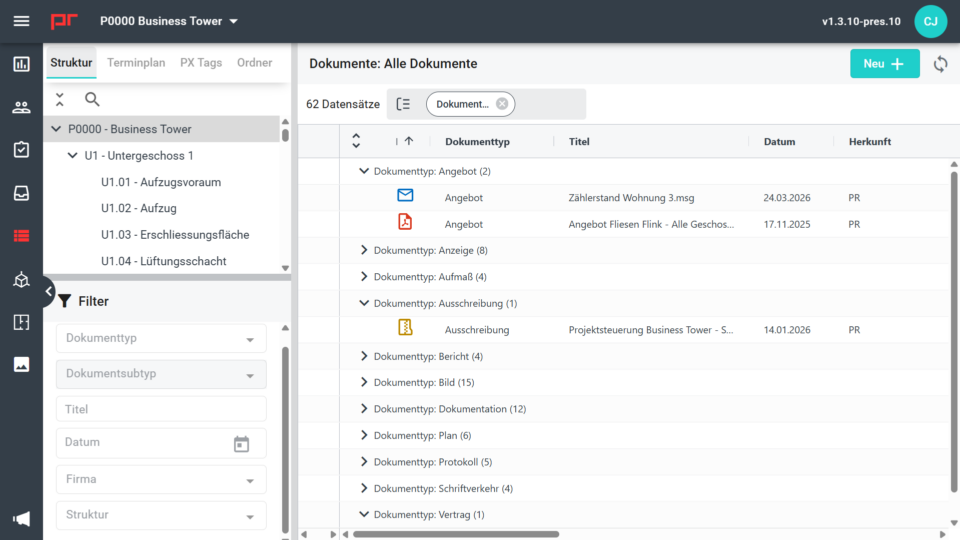The height and width of the screenshot is (540, 960).
Task: Collapse the Dokumenttyp: Angebot group
Action: pos(364,172)
